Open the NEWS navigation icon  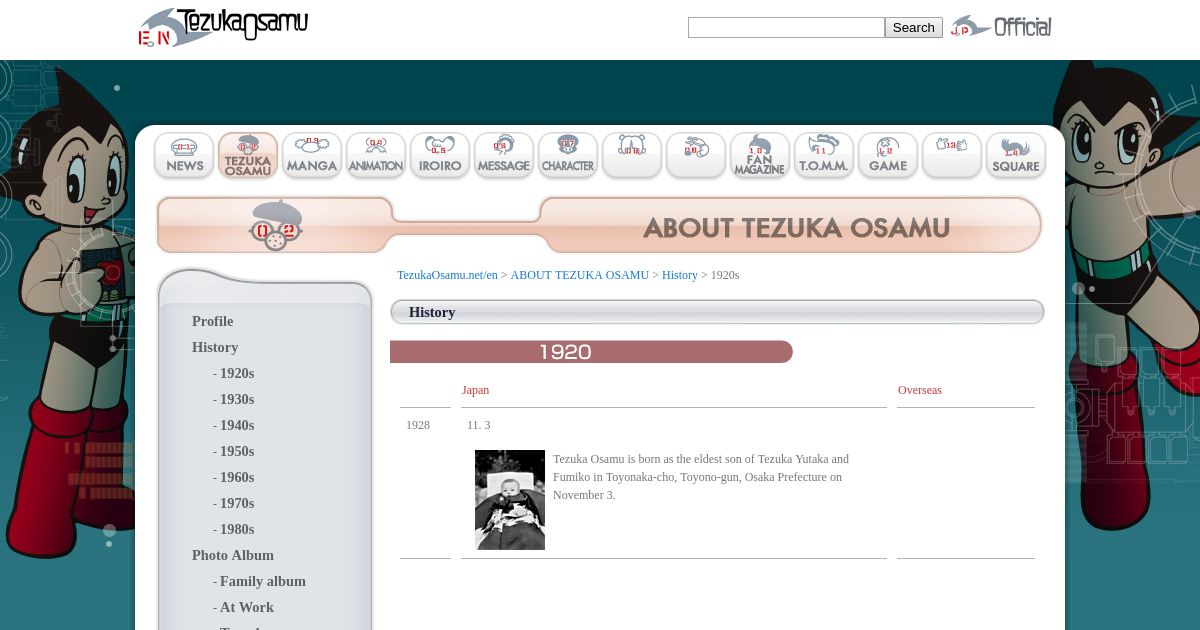point(184,156)
